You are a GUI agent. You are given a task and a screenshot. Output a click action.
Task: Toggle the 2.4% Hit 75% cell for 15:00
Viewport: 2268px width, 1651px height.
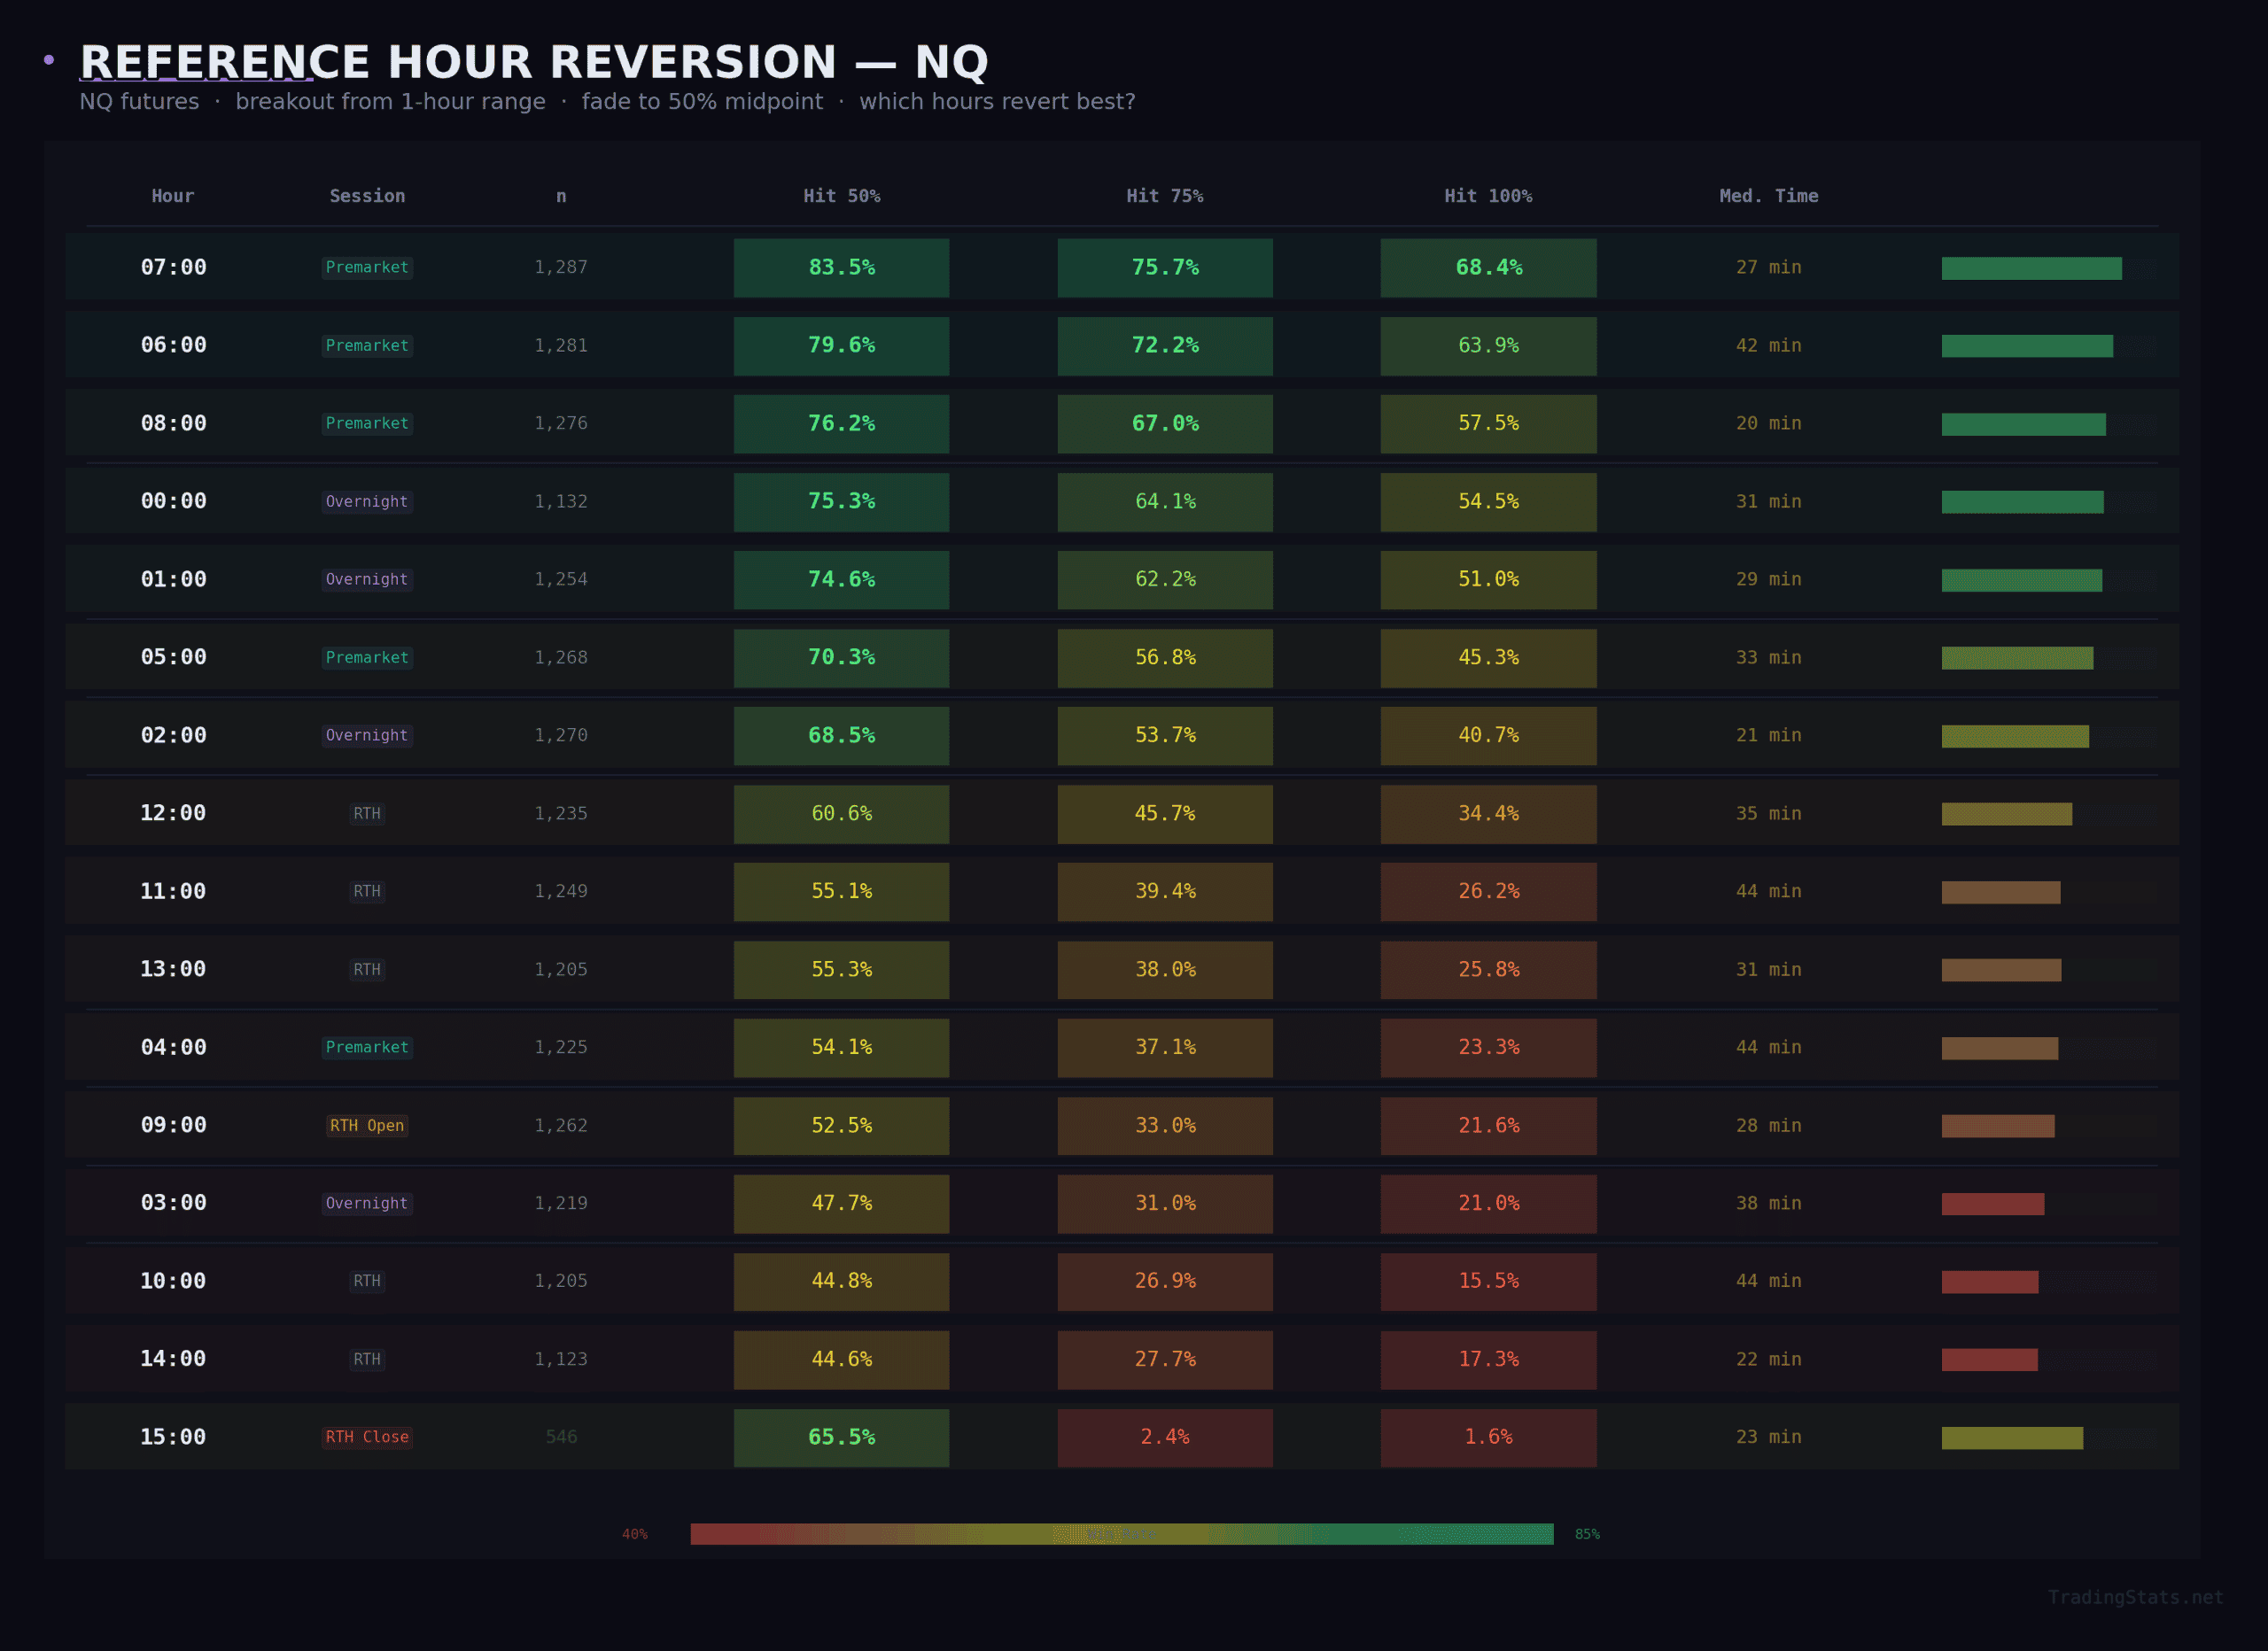click(1165, 1437)
